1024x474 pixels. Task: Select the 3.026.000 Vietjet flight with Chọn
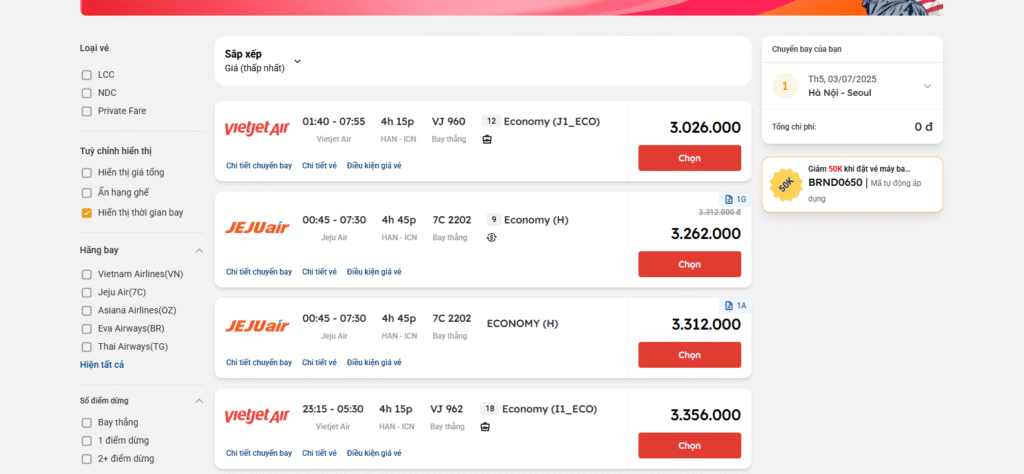(x=689, y=158)
